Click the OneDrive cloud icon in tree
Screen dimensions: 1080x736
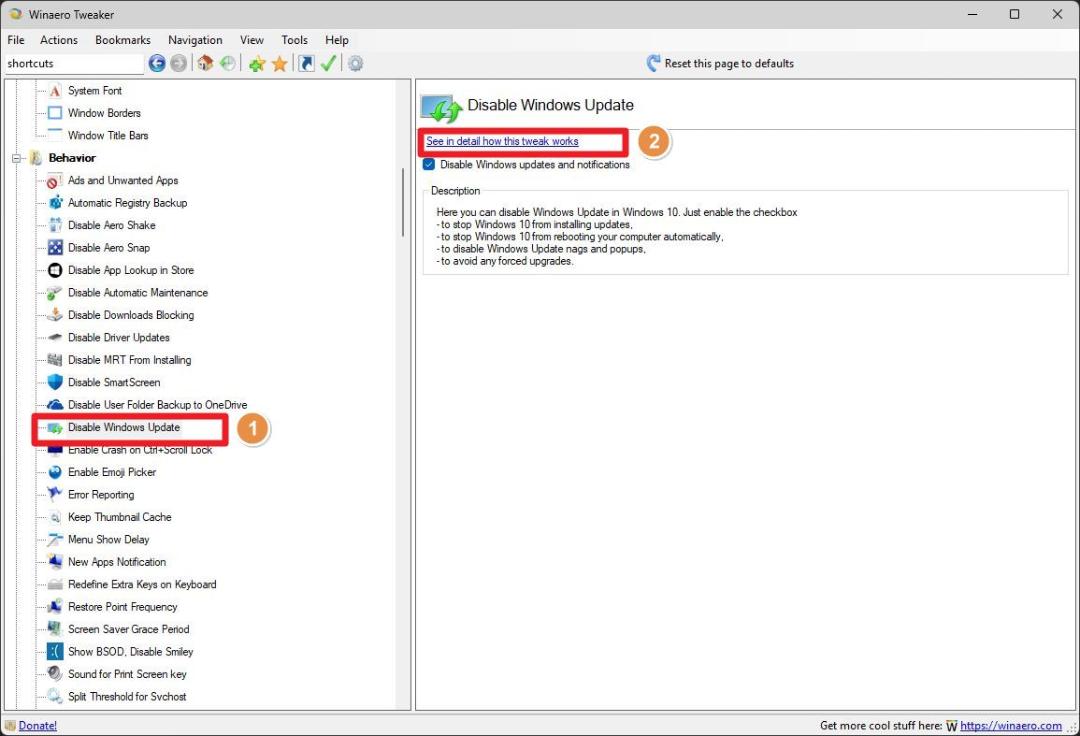tap(55, 405)
